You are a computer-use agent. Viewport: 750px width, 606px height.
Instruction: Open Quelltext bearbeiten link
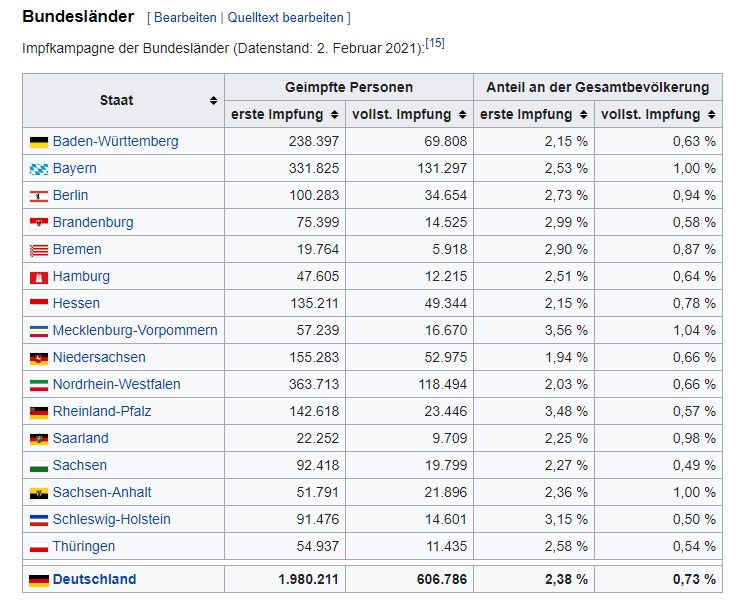285,18
